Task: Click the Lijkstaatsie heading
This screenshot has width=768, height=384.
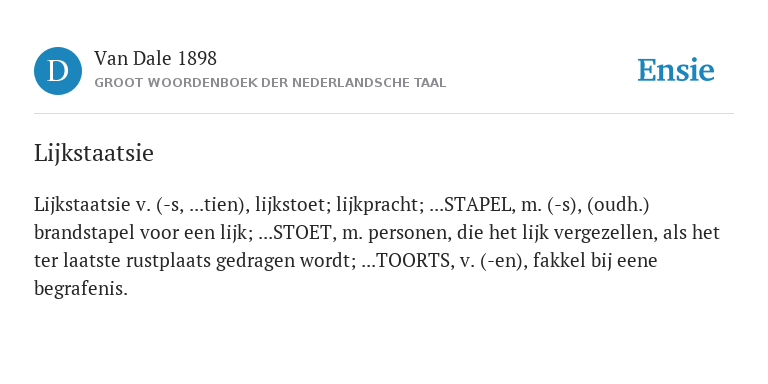Action: coord(94,153)
